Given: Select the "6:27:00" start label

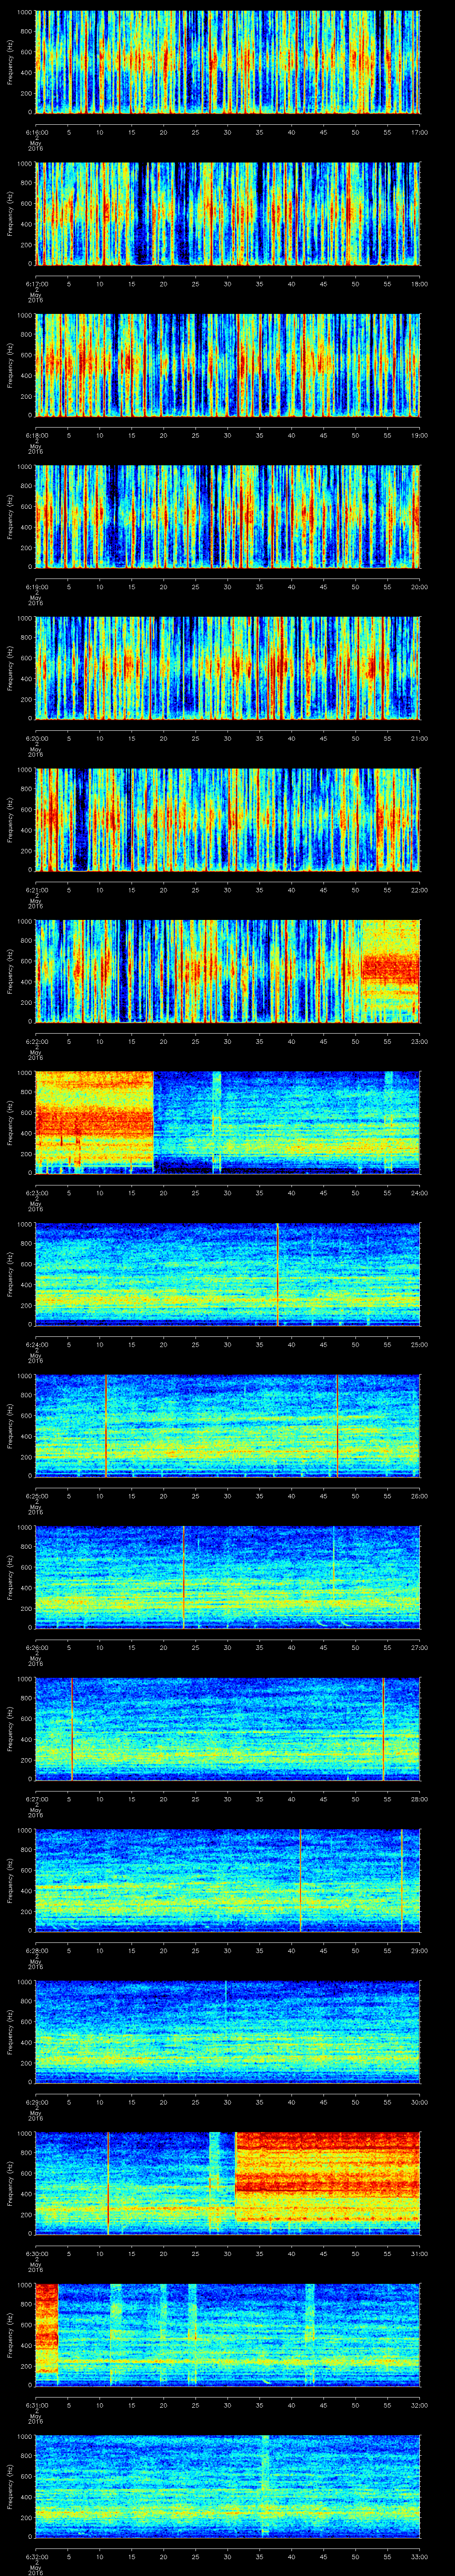Looking at the screenshot, I should 36,1799.
